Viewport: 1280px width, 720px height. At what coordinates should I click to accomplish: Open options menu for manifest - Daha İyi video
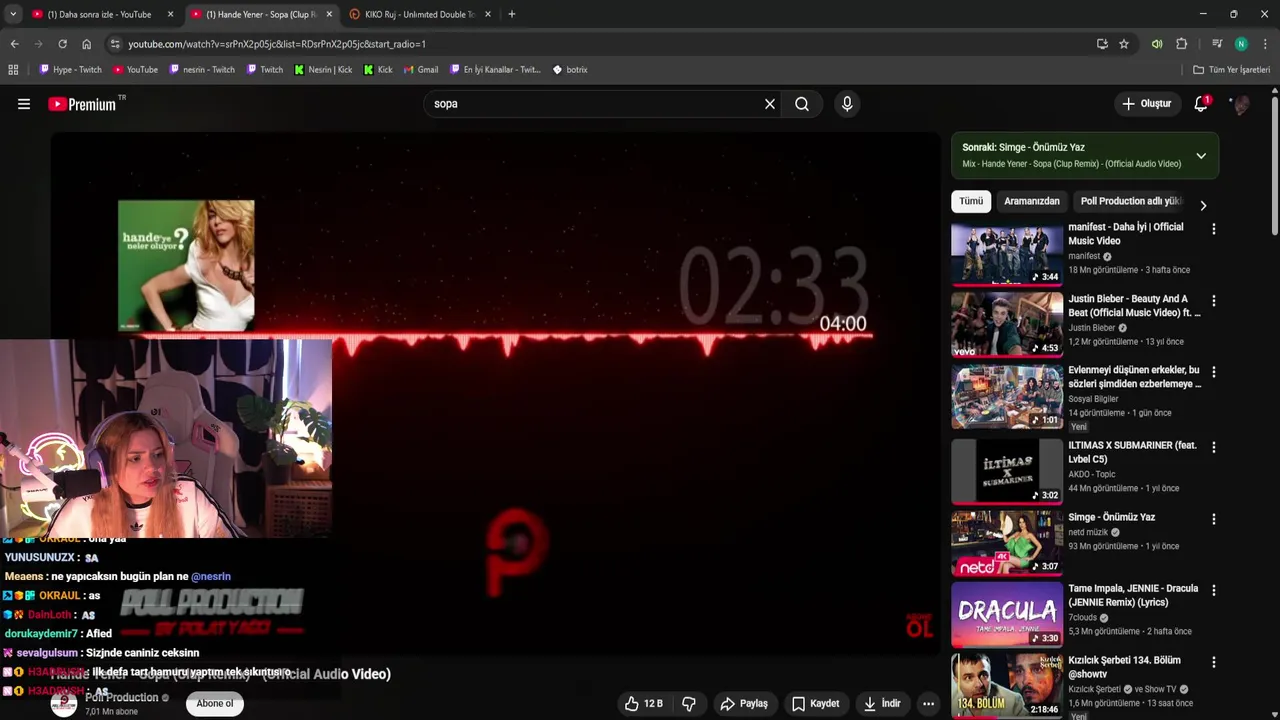(x=1214, y=229)
